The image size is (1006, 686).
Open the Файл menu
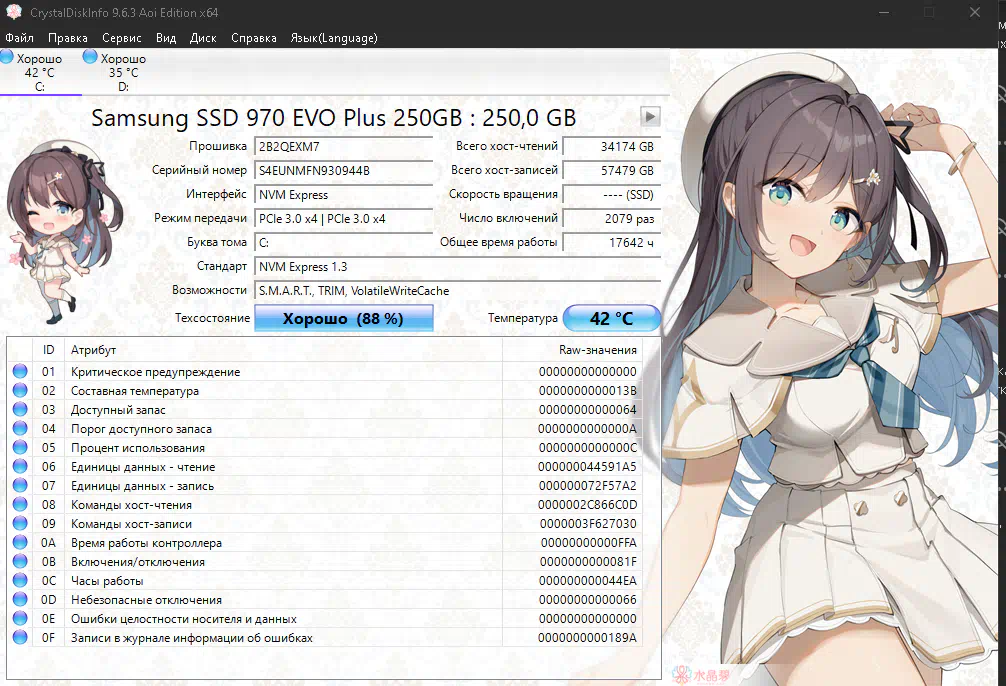[19, 38]
